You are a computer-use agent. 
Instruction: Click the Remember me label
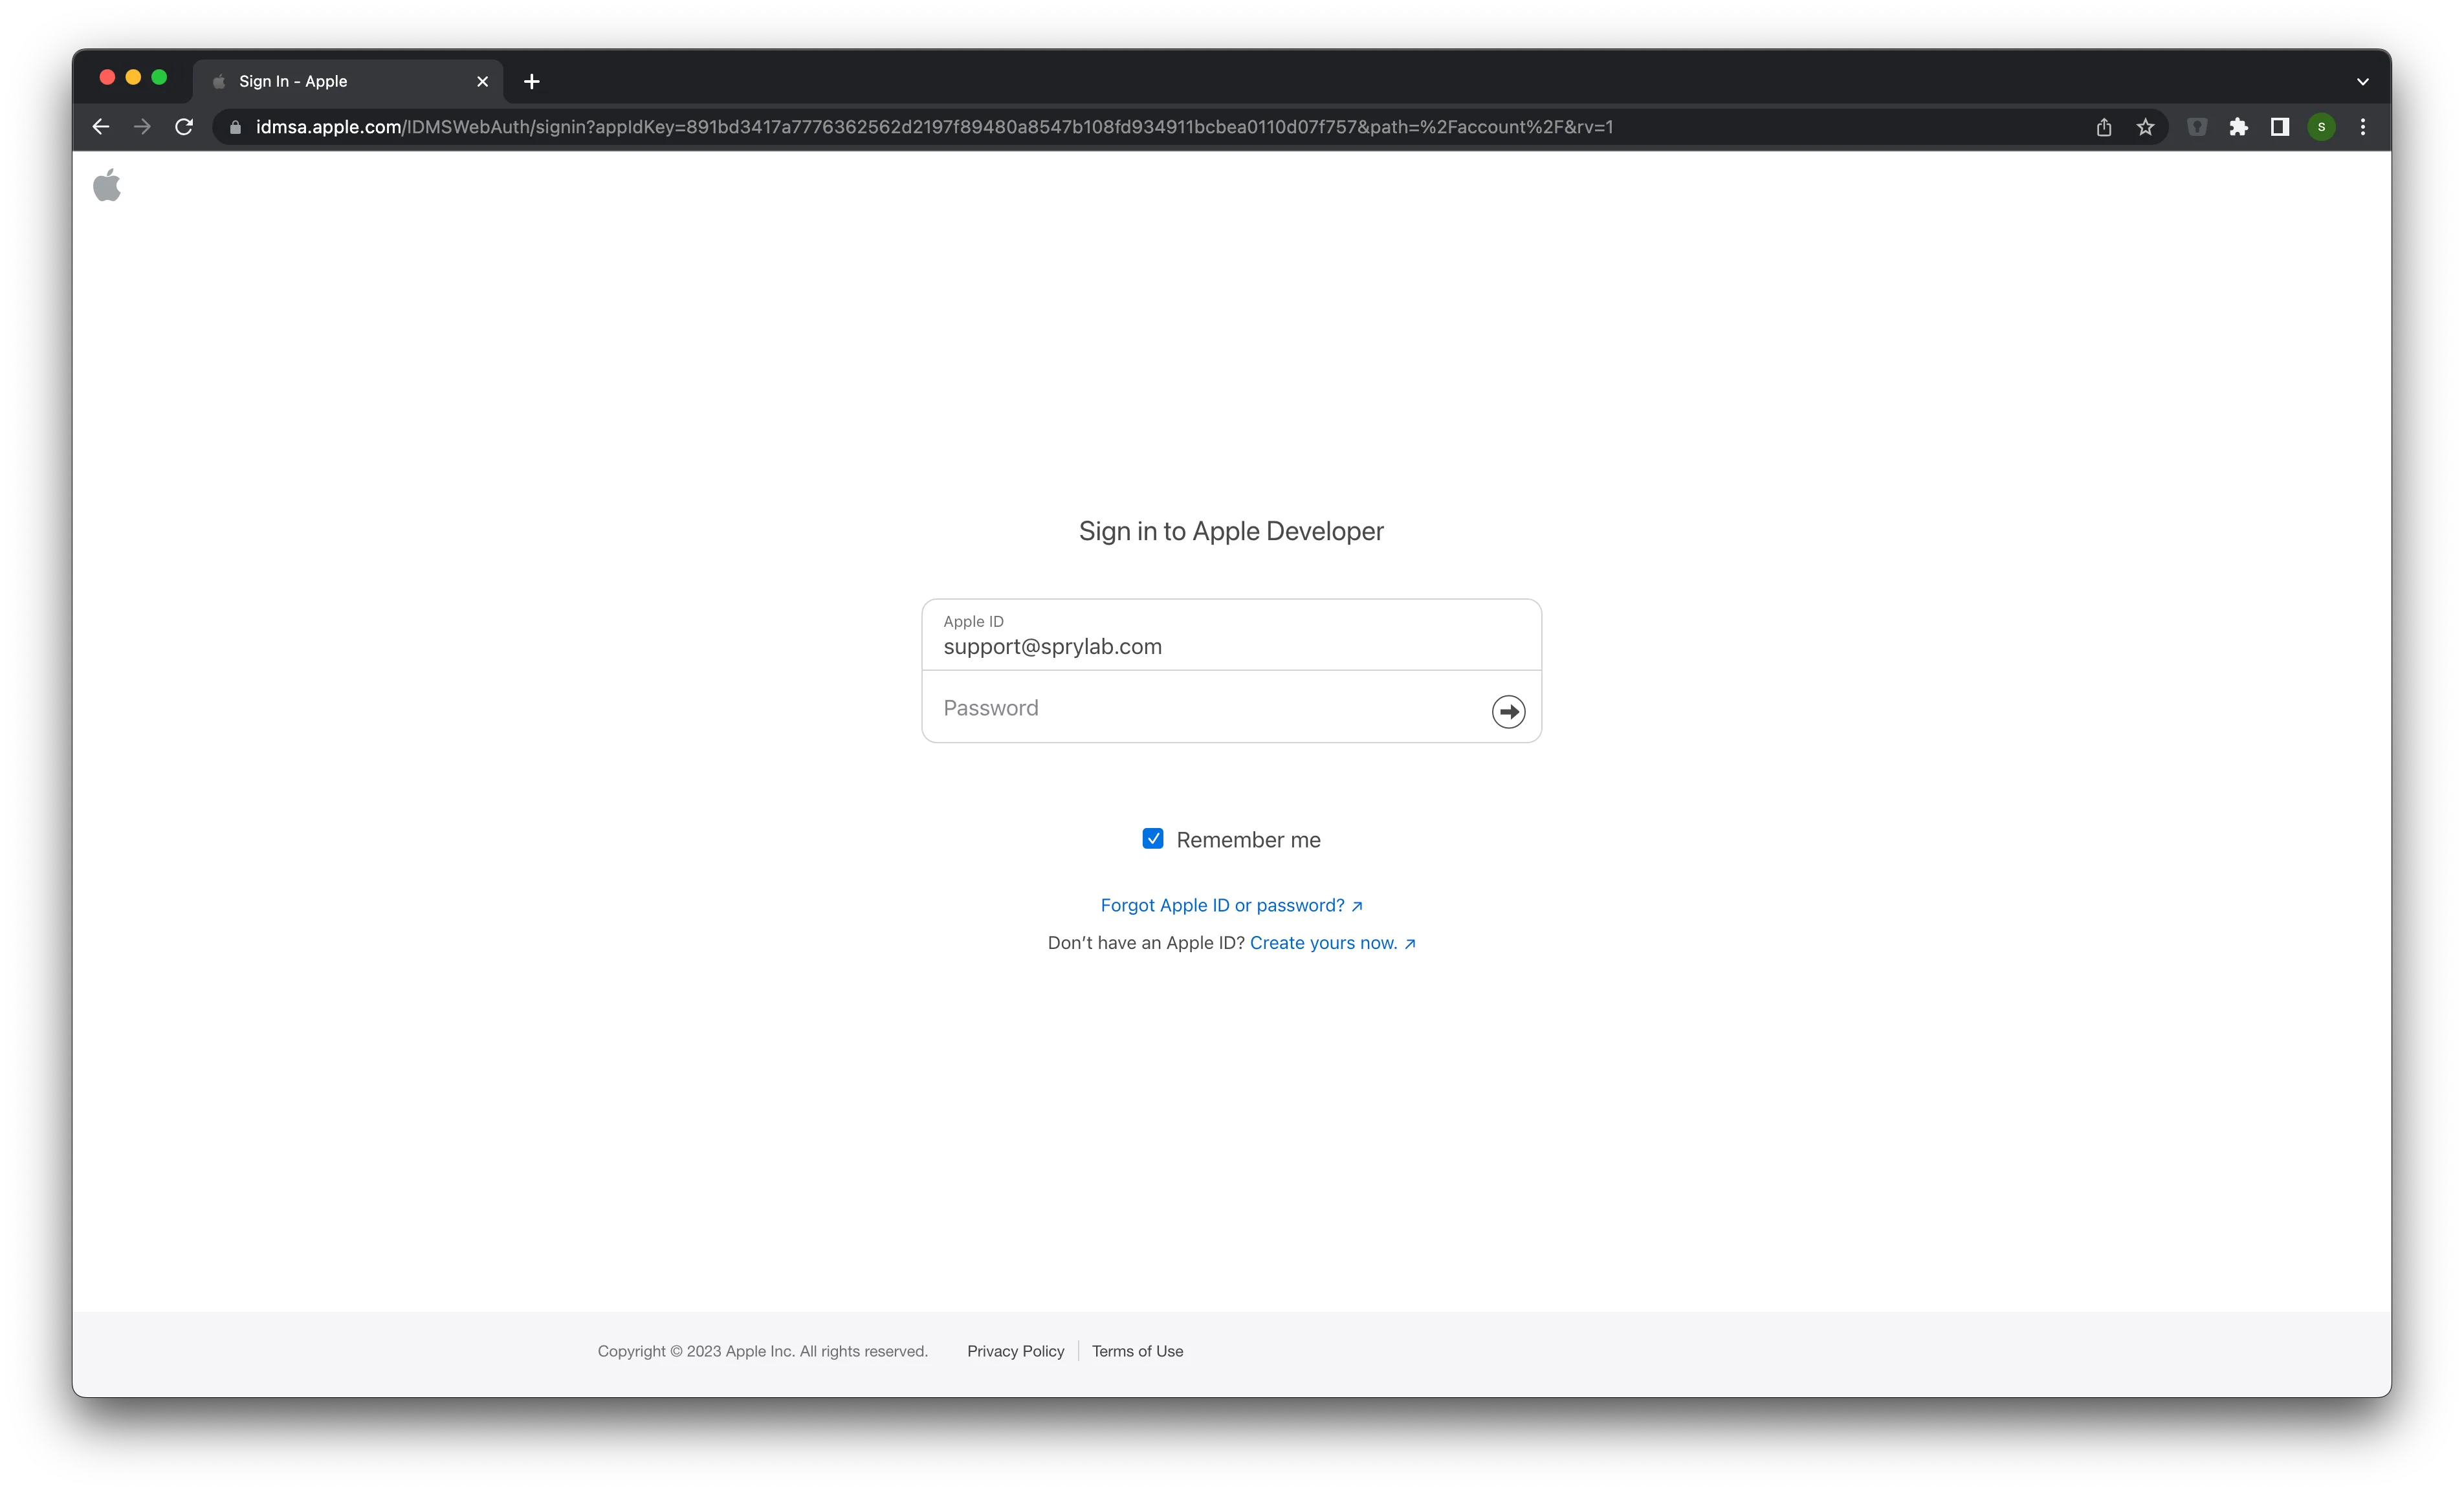[1248, 840]
